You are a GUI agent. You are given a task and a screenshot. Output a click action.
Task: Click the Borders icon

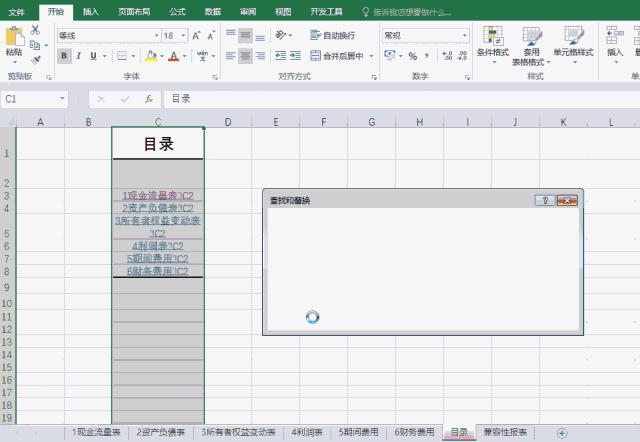pyautogui.click(x=122, y=56)
